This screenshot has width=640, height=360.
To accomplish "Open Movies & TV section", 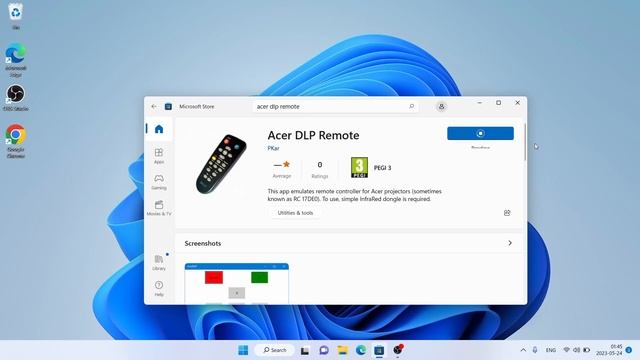I will pyautogui.click(x=159, y=208).
